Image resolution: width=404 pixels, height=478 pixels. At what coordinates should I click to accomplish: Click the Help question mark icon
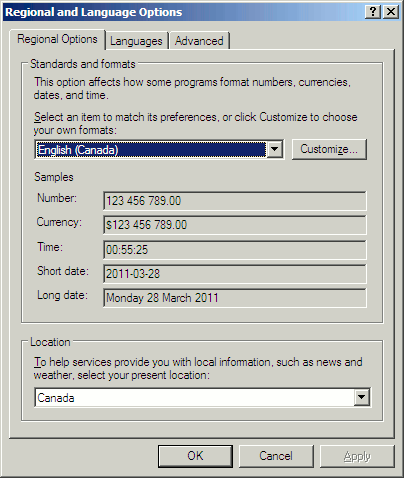(x=373, y=12)
